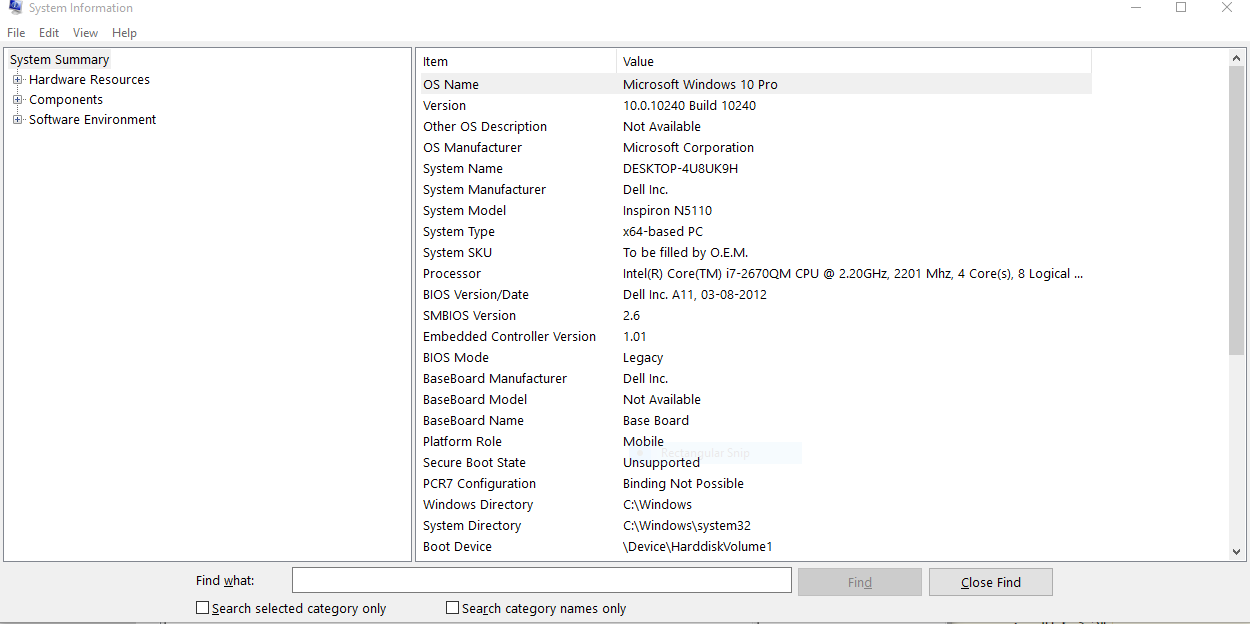
Task: Select the Software Environment category
Action: point(92,120)
